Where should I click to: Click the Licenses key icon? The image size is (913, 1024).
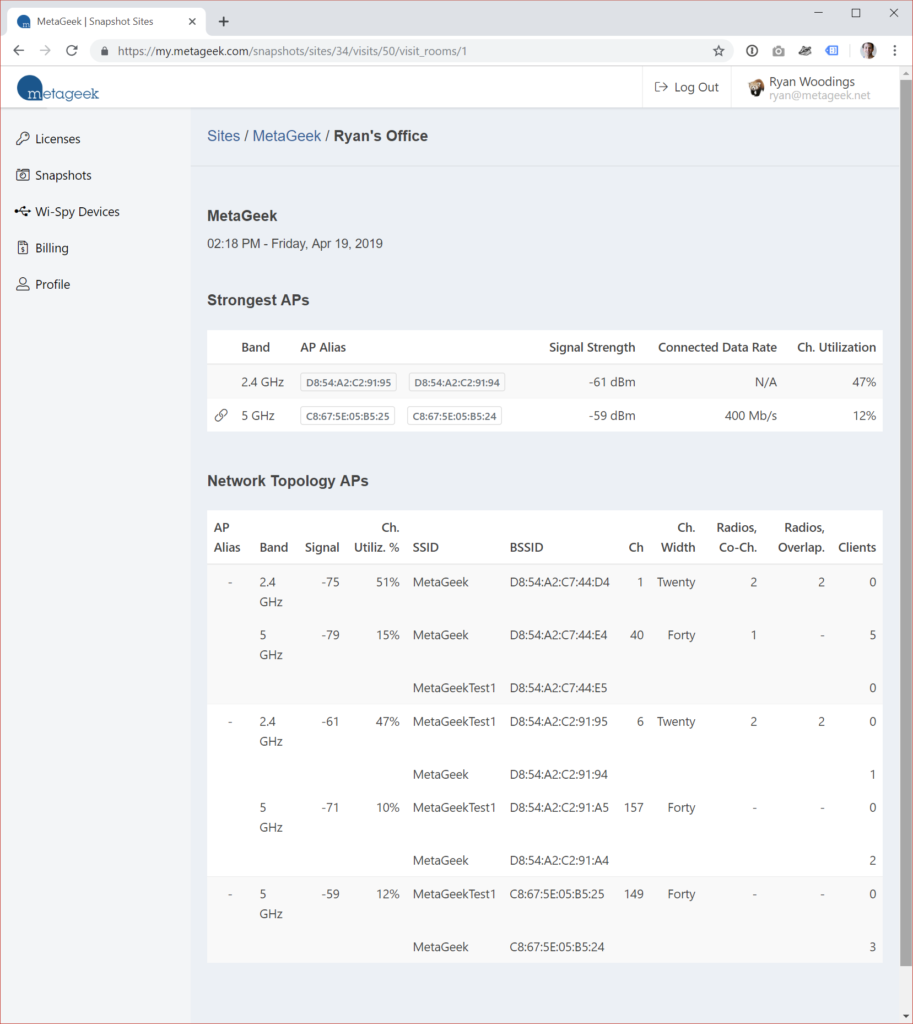click(x=23, y=138)
